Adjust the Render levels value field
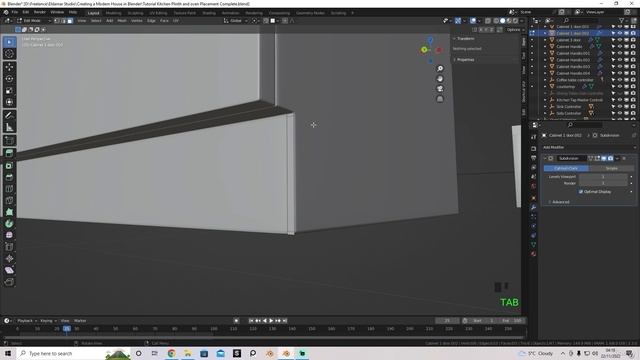Screen dimensions: 640x360 603,183
